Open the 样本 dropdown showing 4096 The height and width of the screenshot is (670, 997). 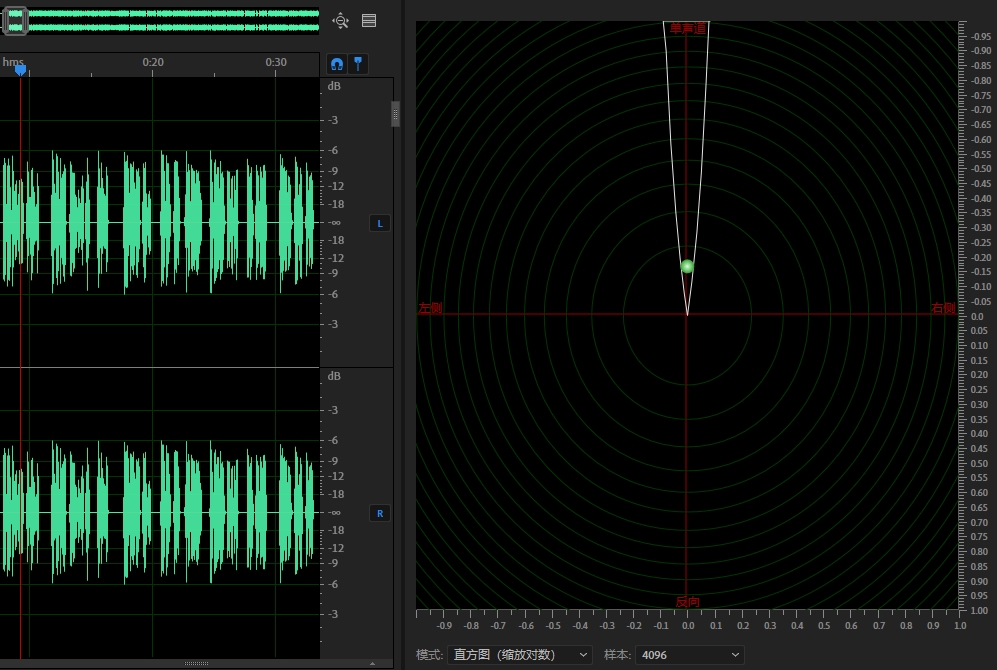pos(690,655)
